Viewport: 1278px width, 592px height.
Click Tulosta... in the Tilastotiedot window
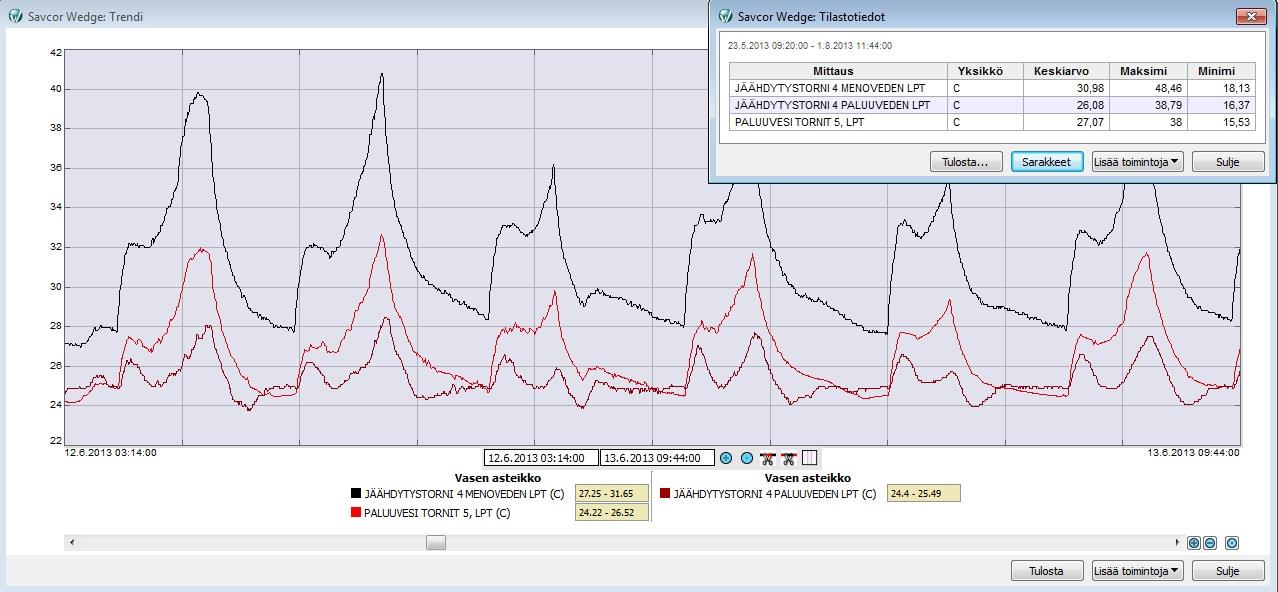[x=966, y=162]
